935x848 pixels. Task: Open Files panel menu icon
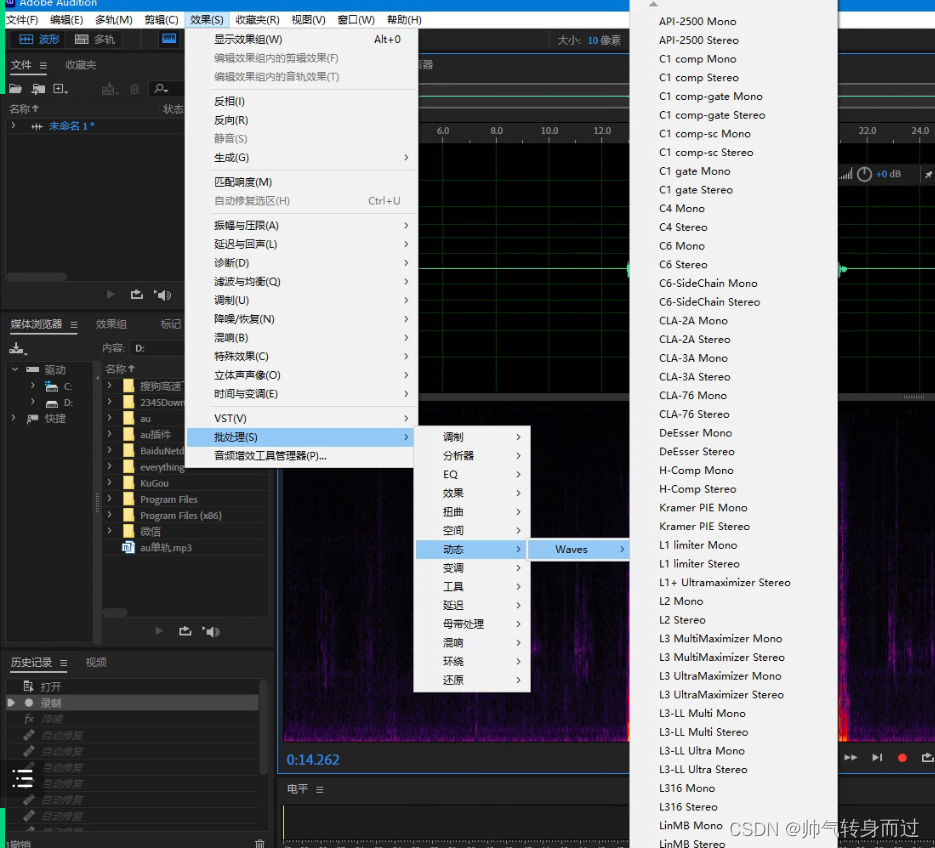click(x=43, y=65)
